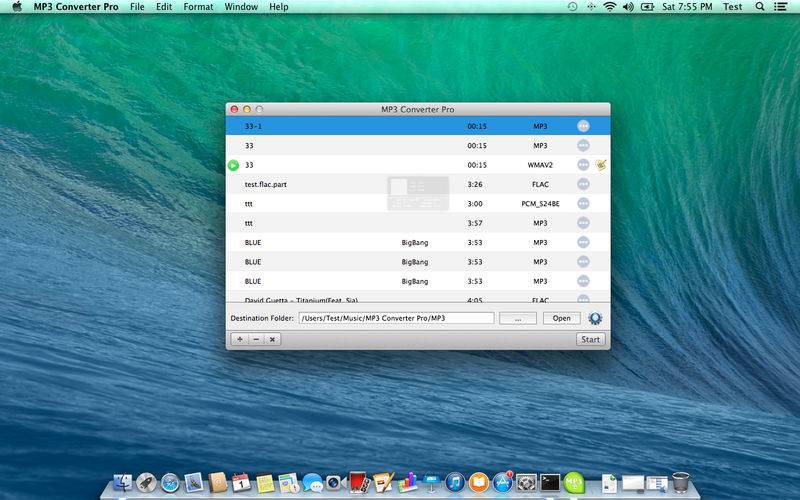Clear the list with the x button
This screenshot has height=500, width=800.
(272, 339)
